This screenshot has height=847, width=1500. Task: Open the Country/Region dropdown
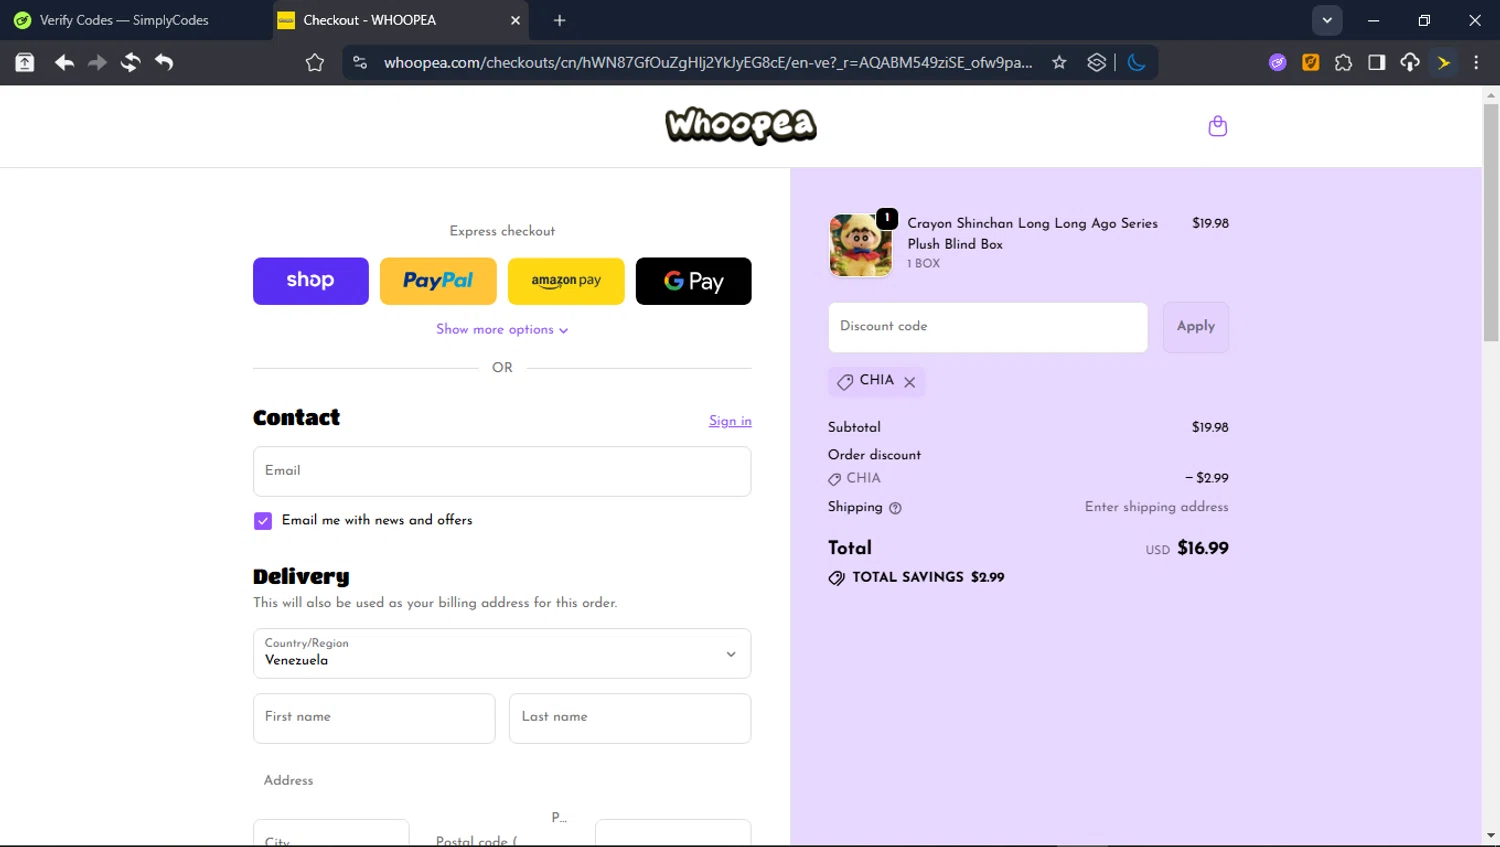point(502,653)
